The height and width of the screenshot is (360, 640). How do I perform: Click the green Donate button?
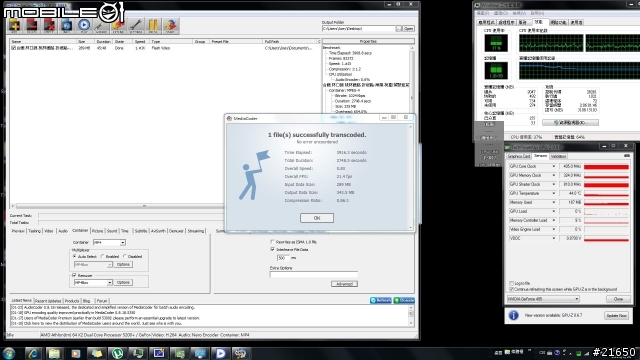pos(404,300)
